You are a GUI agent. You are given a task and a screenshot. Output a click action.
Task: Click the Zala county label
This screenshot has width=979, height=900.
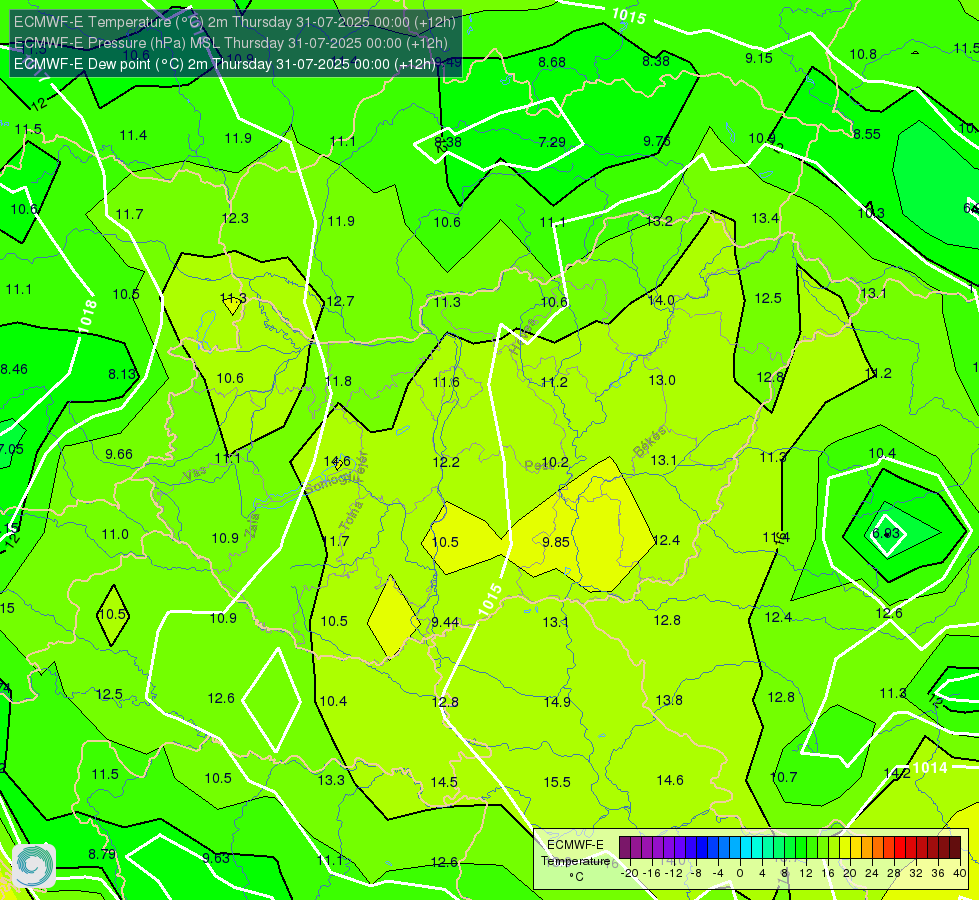click(252, 527)
